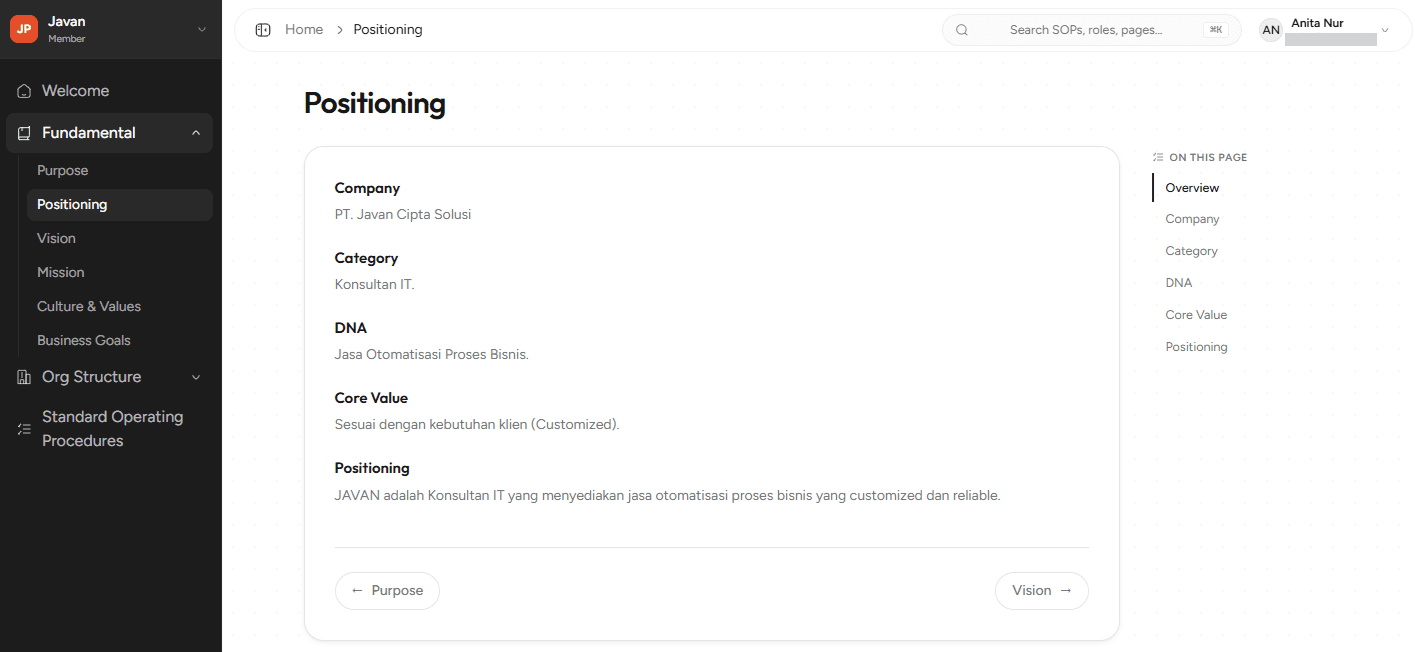Screen dimensions: 1415x652
Task: Expand the Org Structure chevron
Action: coord(196,377)
